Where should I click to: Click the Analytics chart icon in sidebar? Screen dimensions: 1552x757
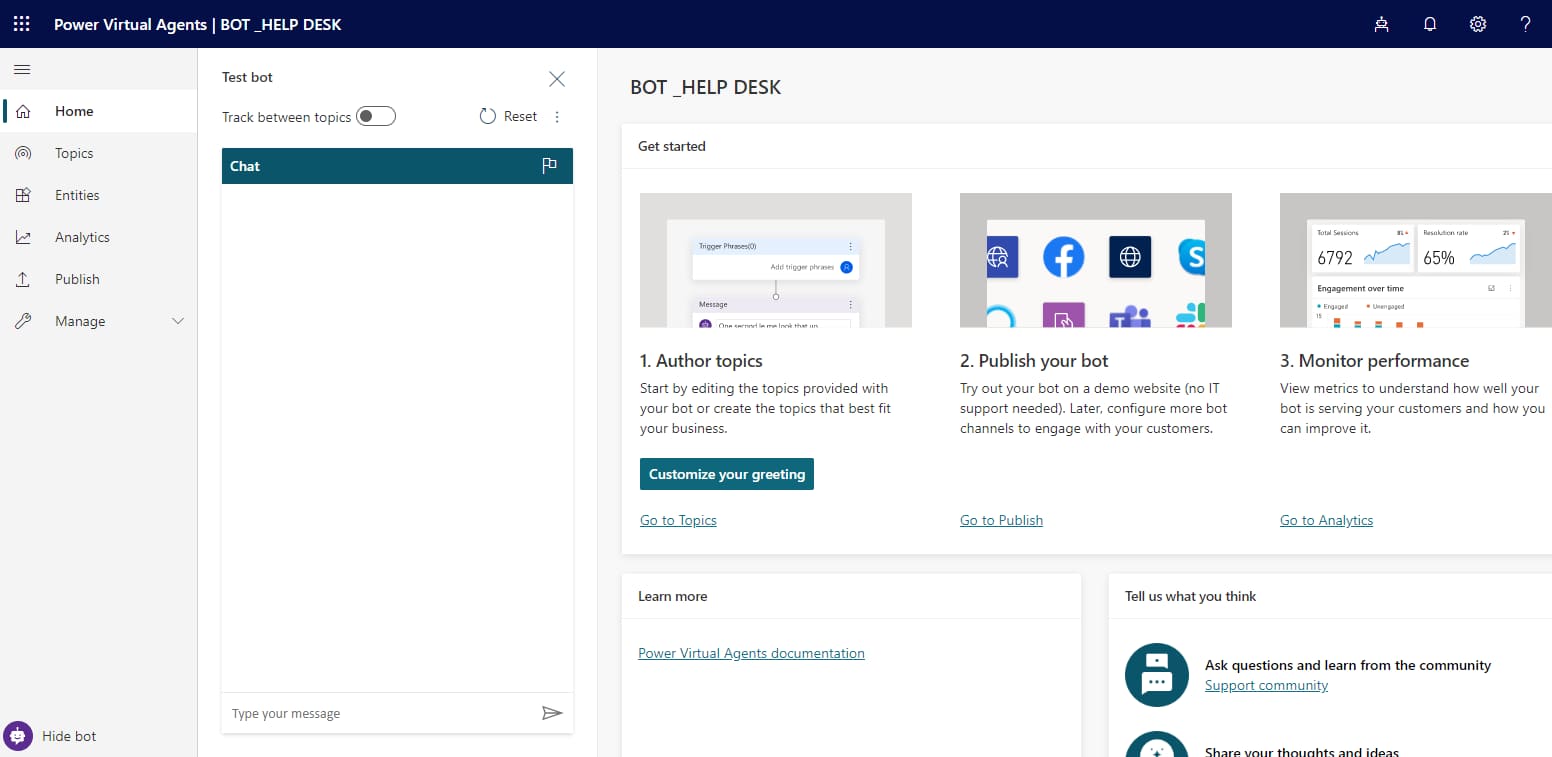[23, 237]
